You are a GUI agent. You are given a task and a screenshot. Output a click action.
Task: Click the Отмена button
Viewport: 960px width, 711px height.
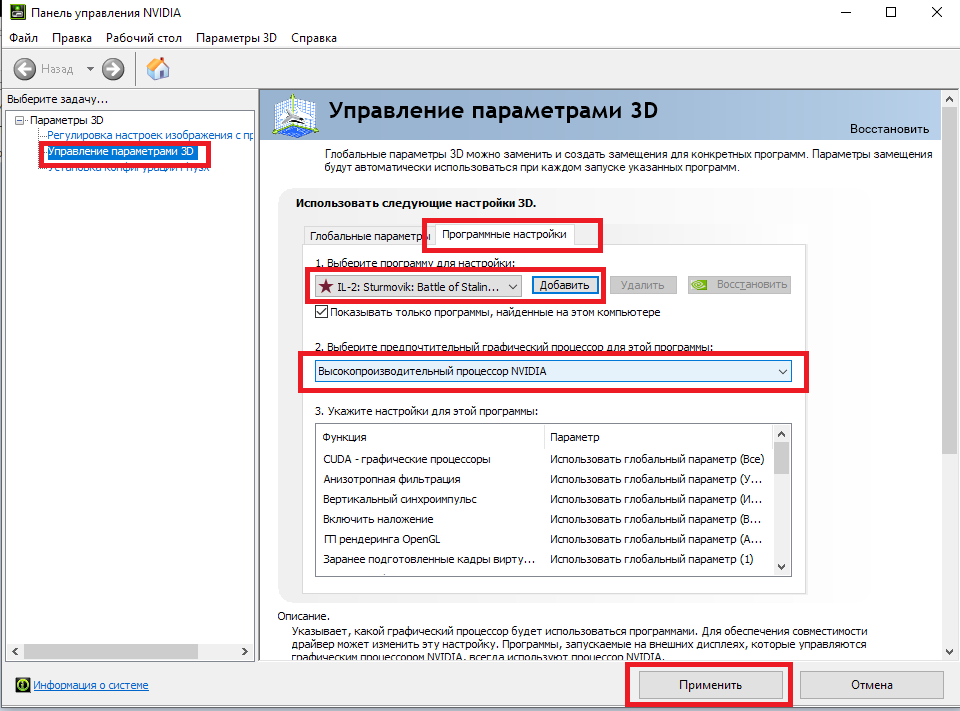click(871, 685)
